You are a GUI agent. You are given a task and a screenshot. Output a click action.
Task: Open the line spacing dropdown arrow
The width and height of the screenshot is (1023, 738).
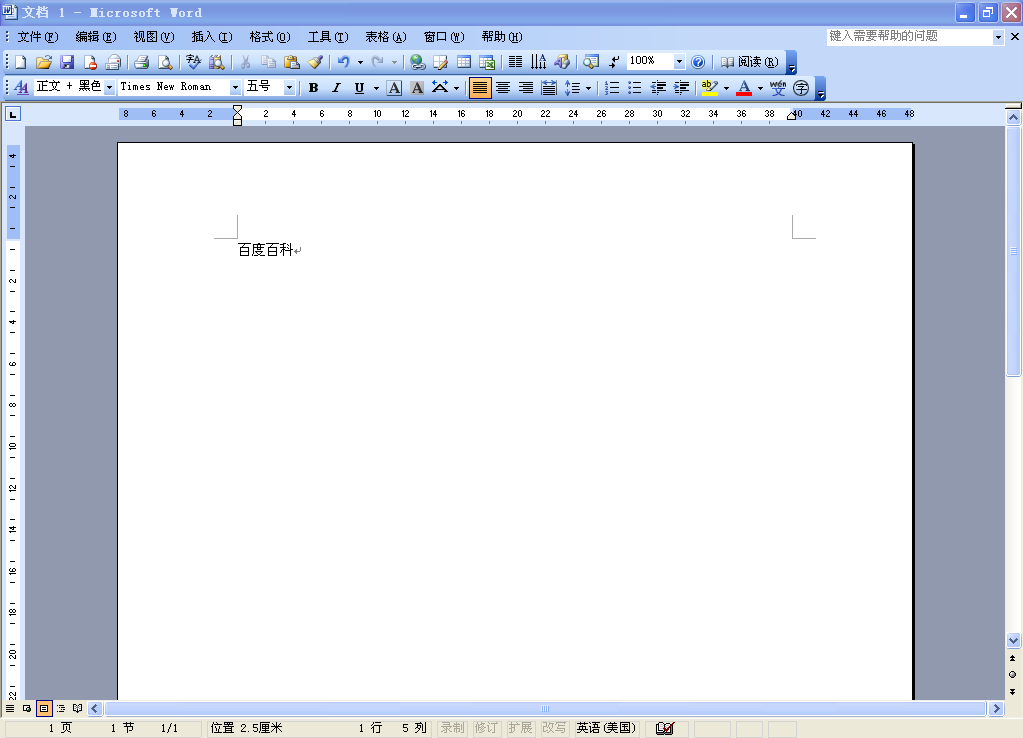pos(588,87)
